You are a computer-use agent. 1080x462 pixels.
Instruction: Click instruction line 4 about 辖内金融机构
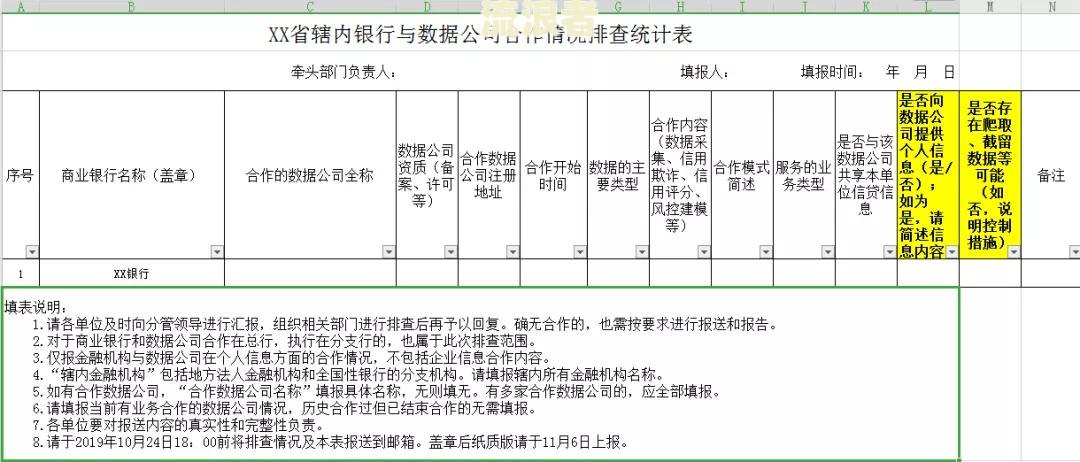pos(348,375)
